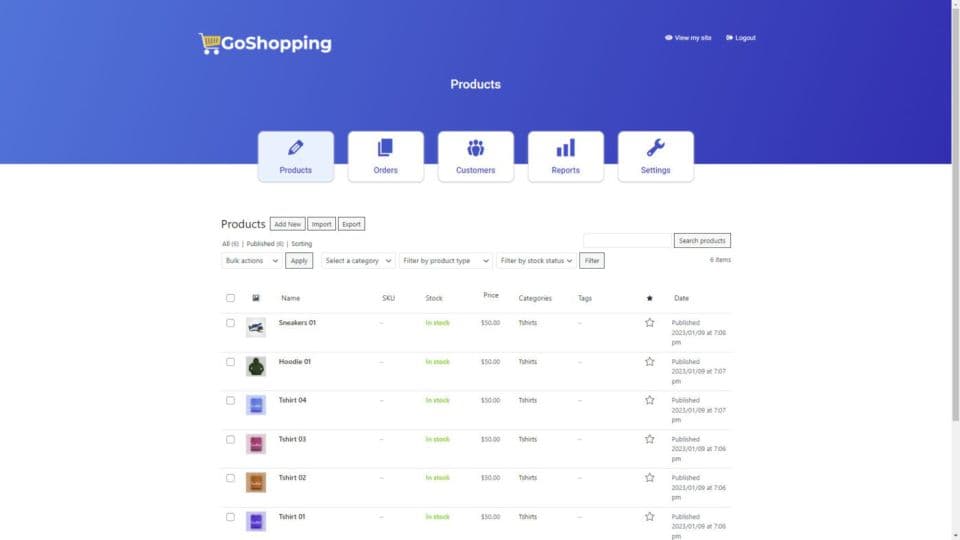Click the image column header icon

coord(256,298)
